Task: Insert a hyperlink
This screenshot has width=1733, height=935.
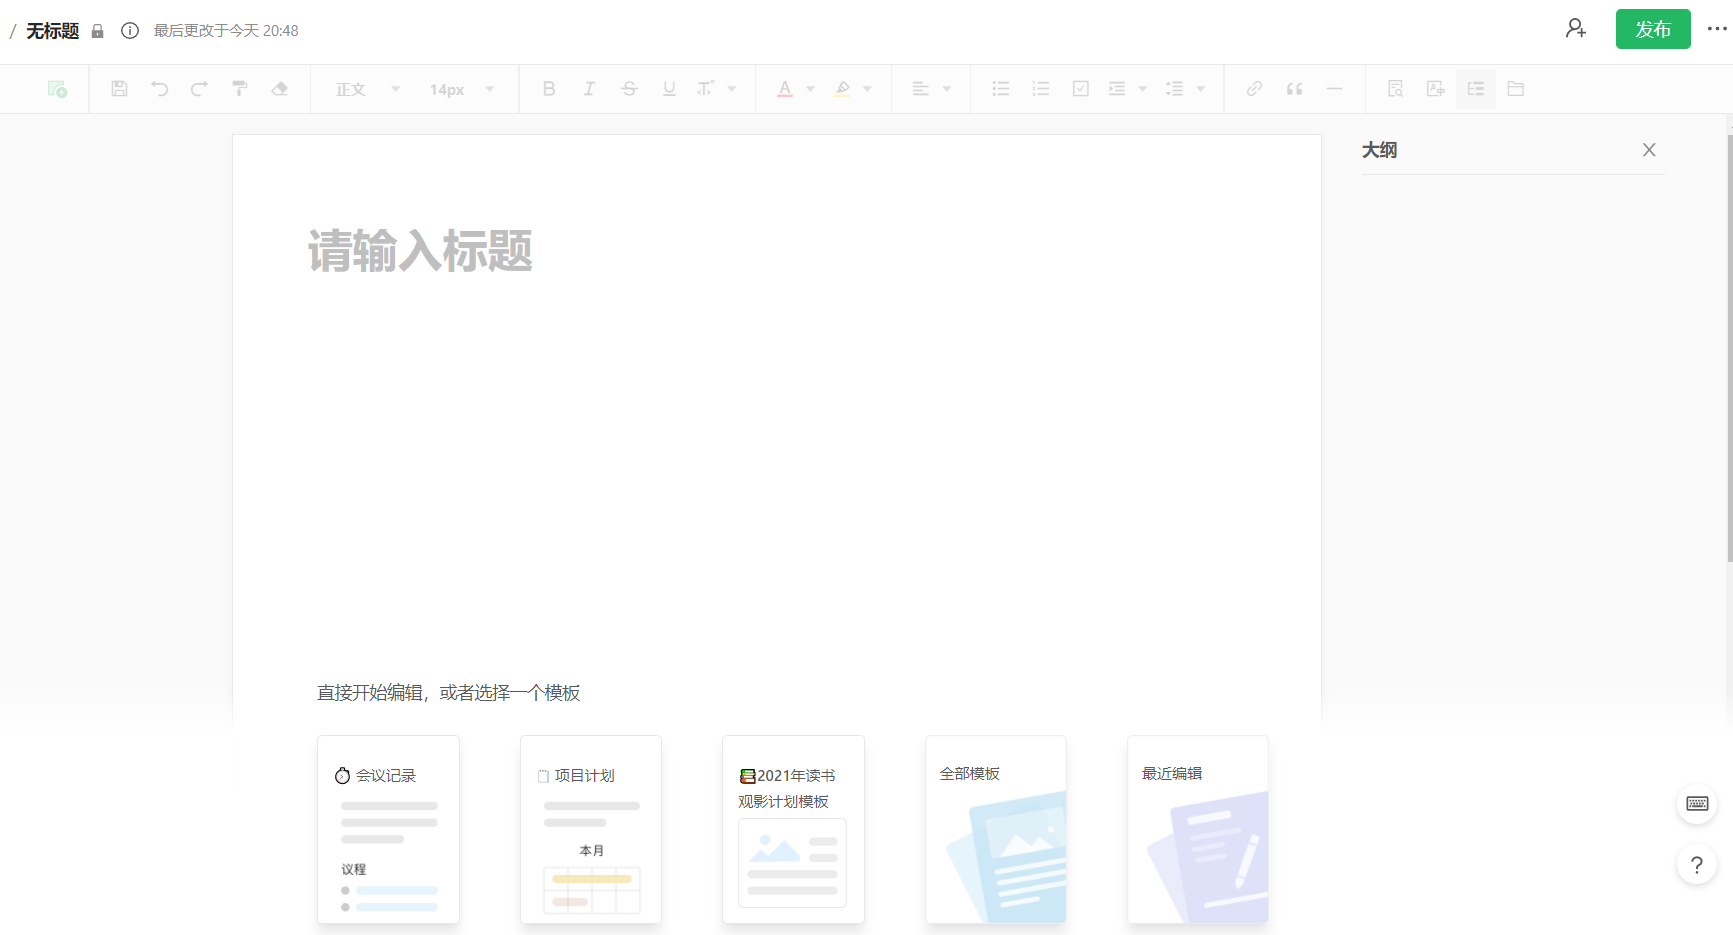Action: pos(1254,89)
